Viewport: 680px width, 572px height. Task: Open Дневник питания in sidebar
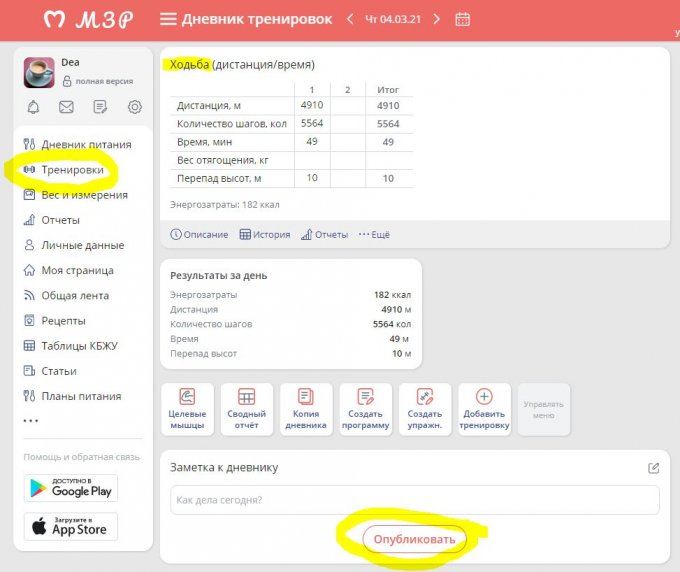(85, 144)
